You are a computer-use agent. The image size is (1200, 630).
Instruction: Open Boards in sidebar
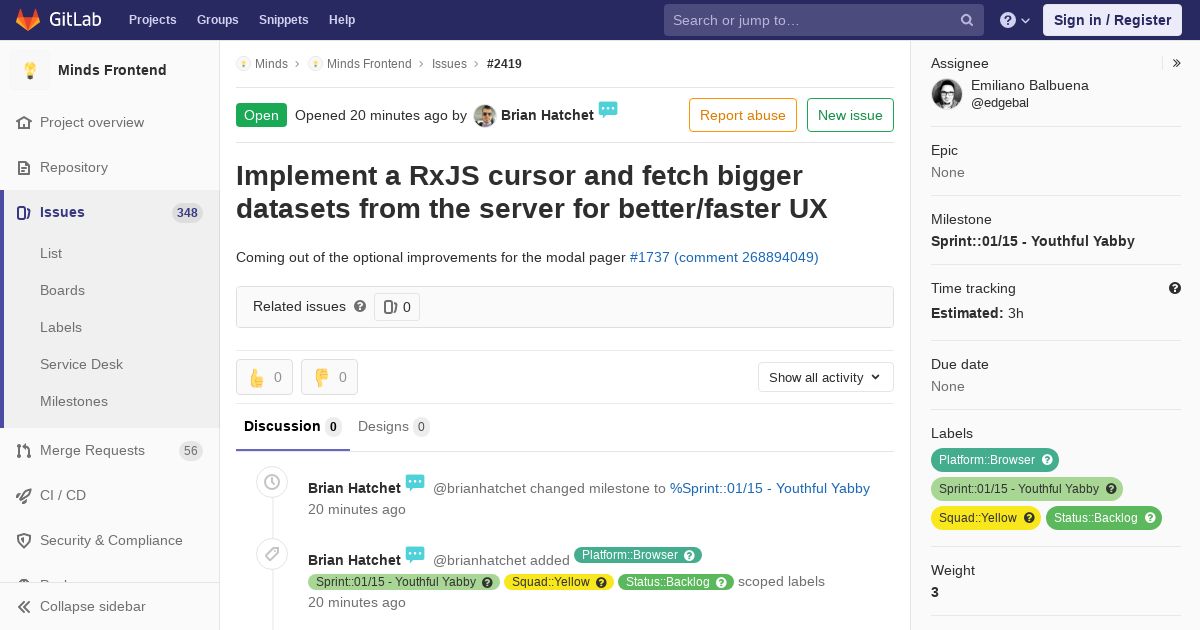62,290
